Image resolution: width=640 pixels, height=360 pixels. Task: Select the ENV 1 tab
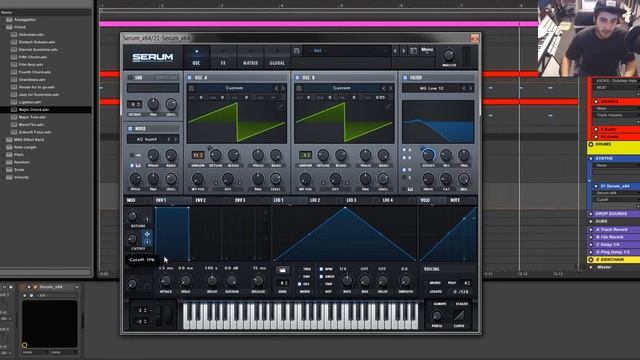[161, 200]
